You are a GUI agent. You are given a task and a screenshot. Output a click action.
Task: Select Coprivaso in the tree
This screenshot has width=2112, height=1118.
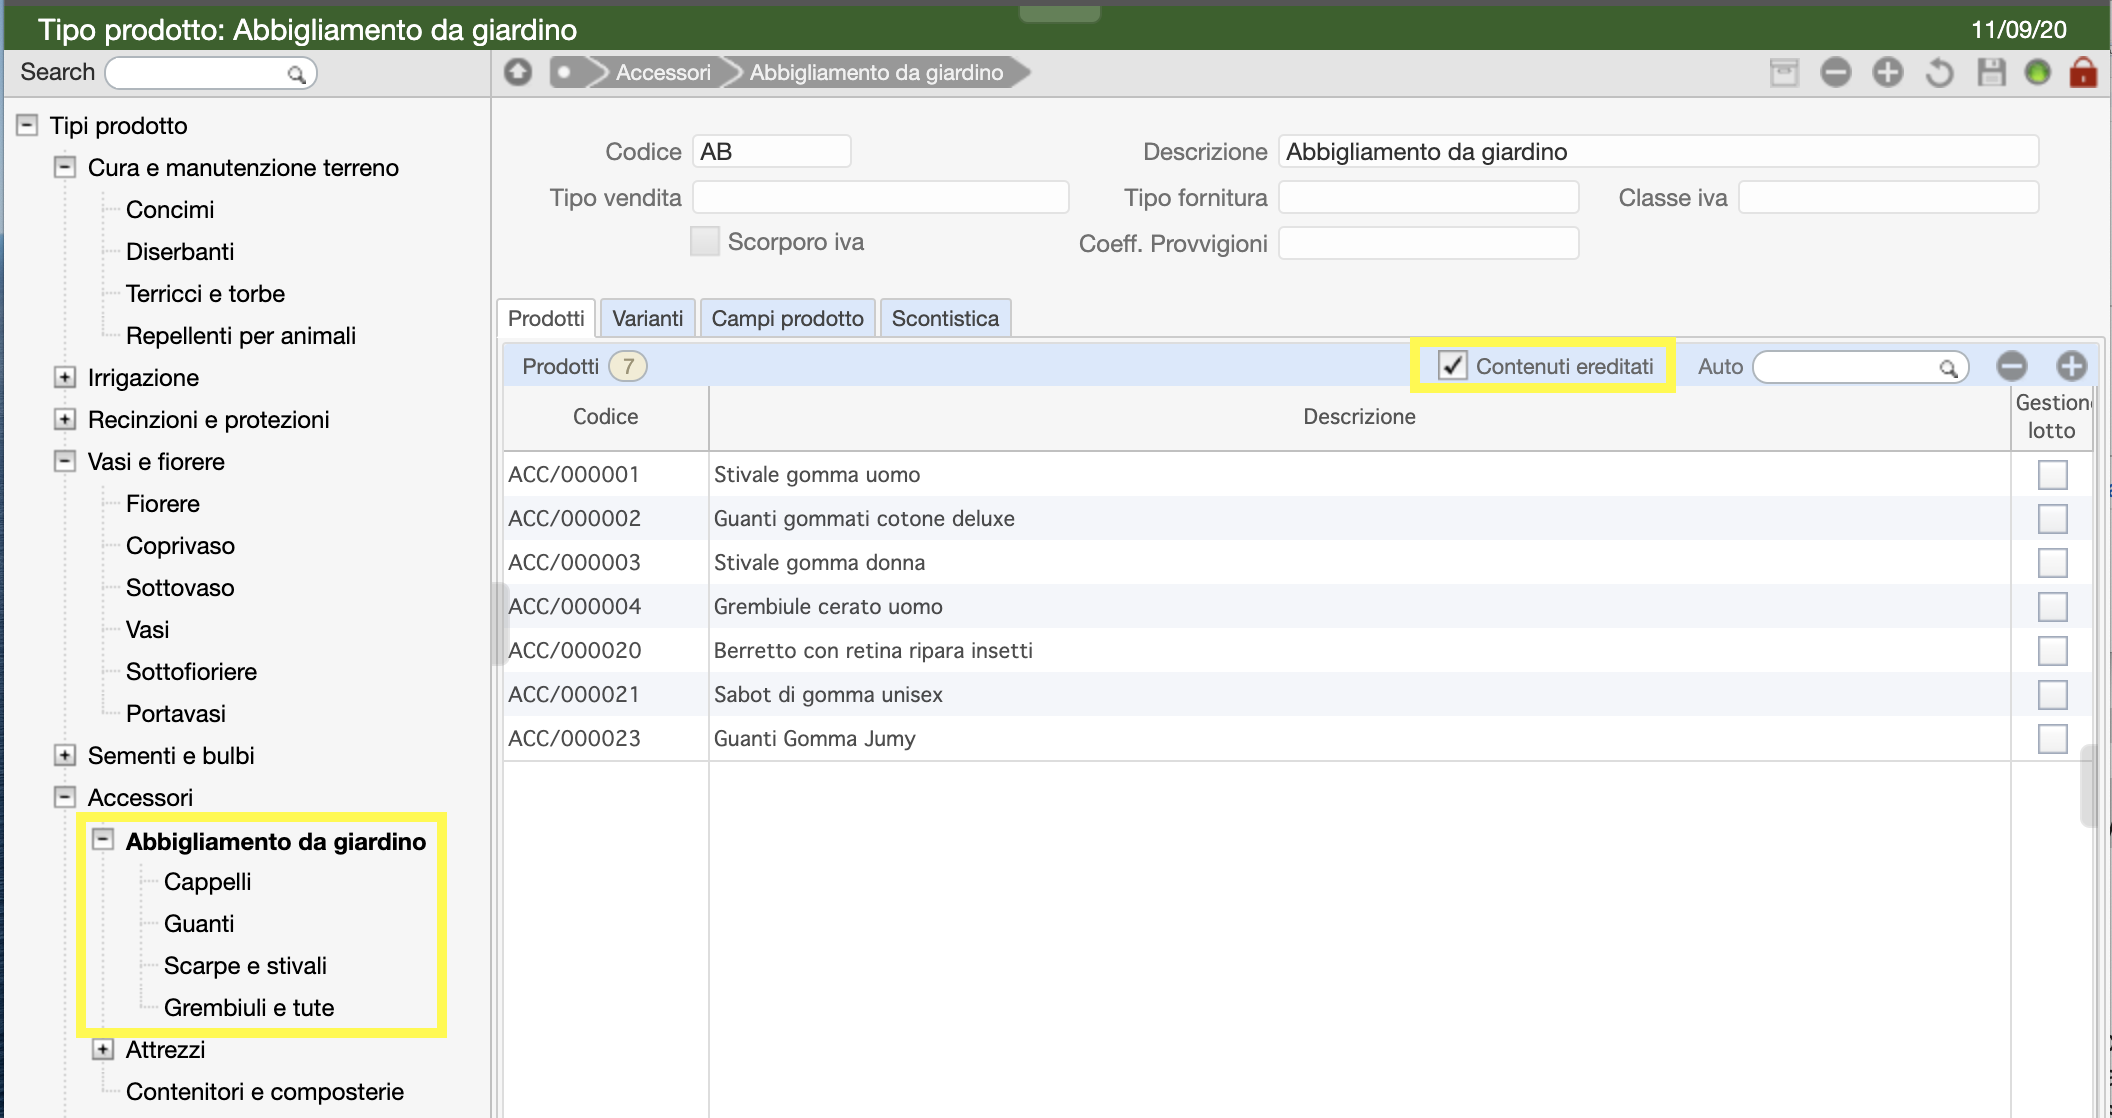click(180, 545)
